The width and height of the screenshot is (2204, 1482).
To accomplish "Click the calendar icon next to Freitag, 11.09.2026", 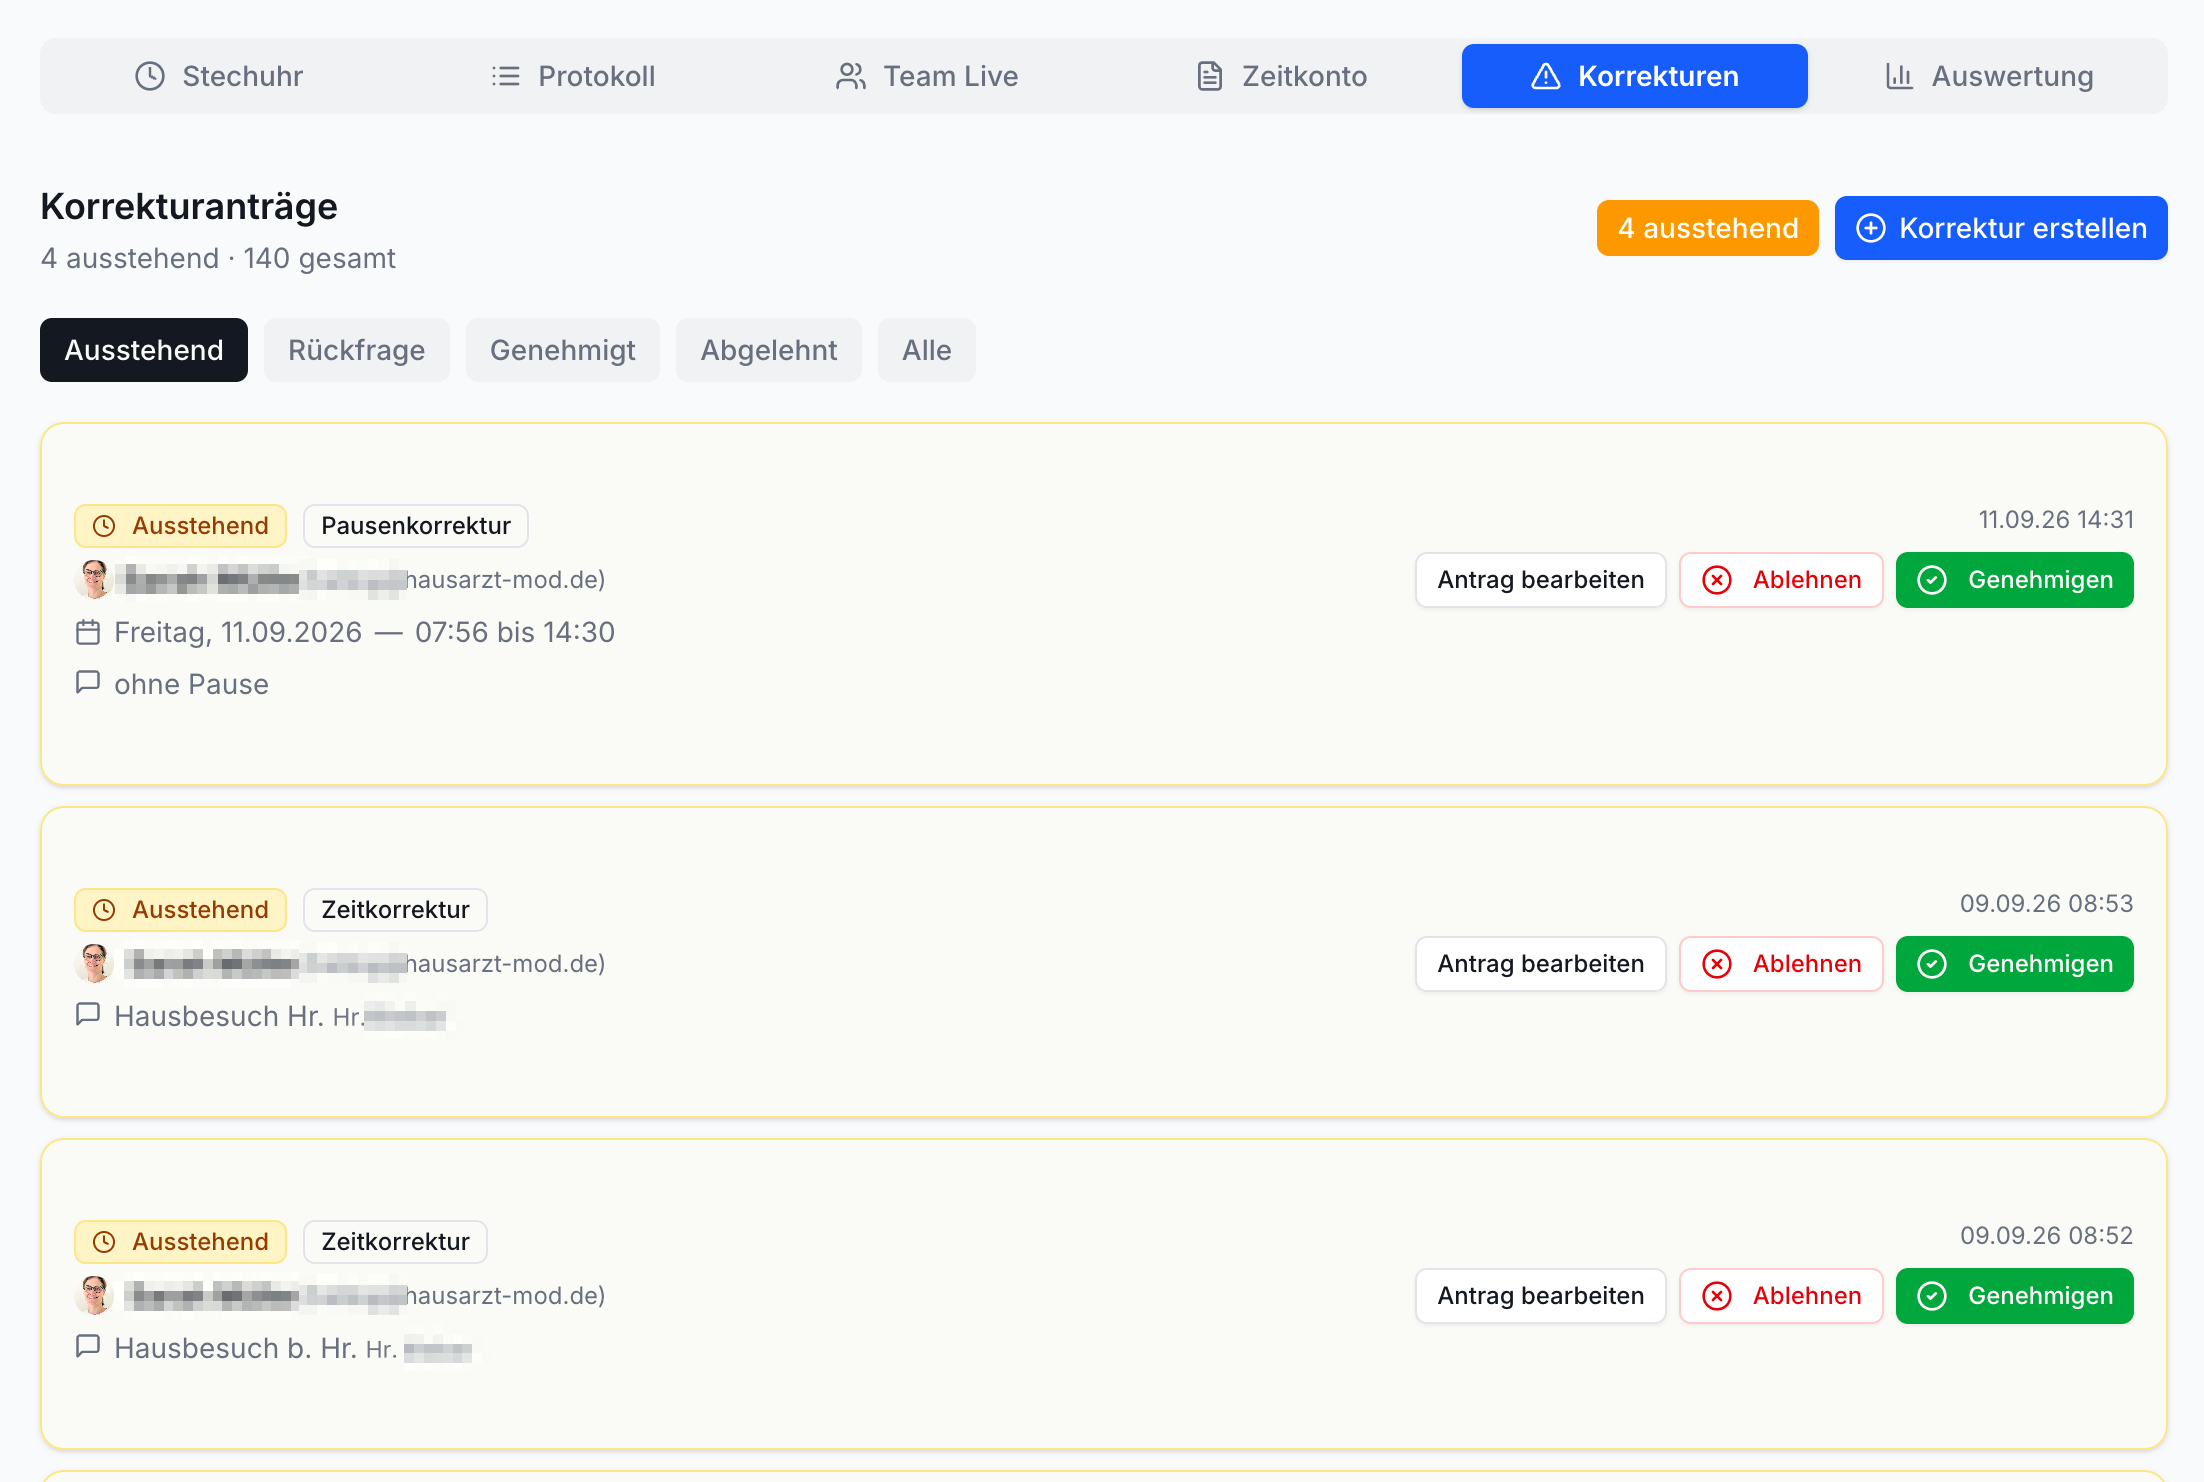I will click(88, 632).
